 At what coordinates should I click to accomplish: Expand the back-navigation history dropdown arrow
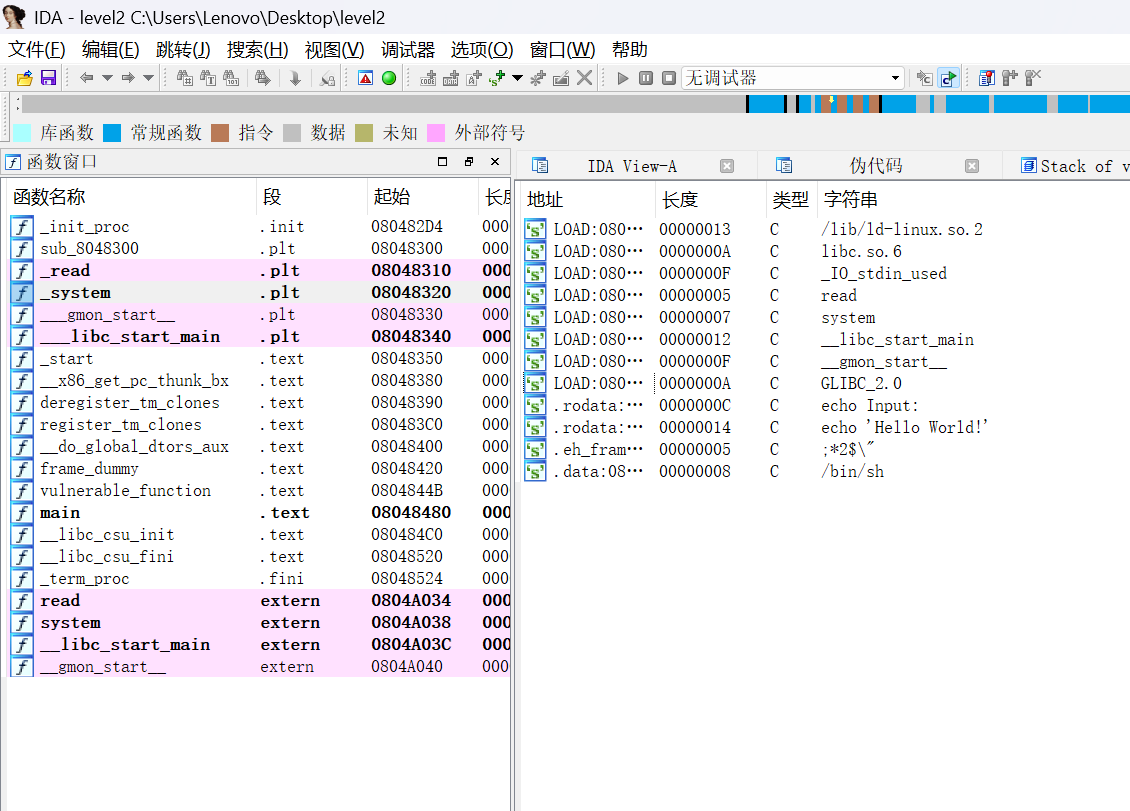[x=106, y=78]
